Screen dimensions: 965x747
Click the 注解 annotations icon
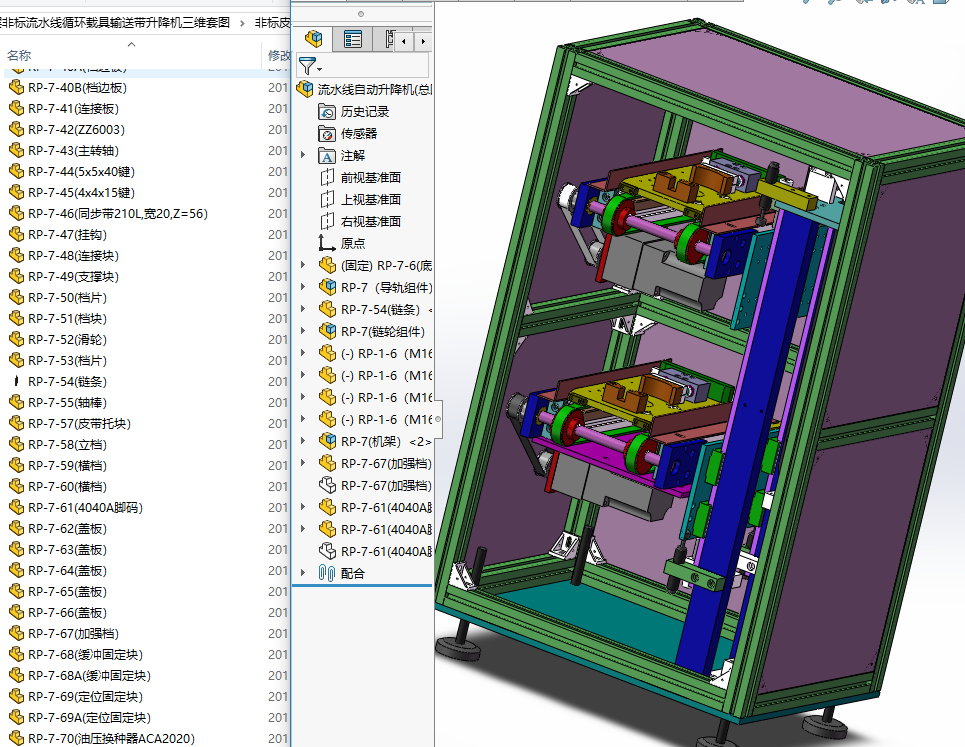click(327, 156)
